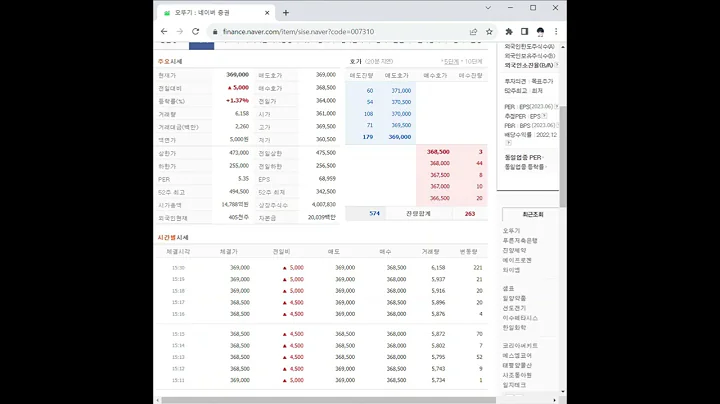Select the 전일대비 value ▲5,000 in 주요시세
This screenshot has width=720, height=404.
coord(238,88)
